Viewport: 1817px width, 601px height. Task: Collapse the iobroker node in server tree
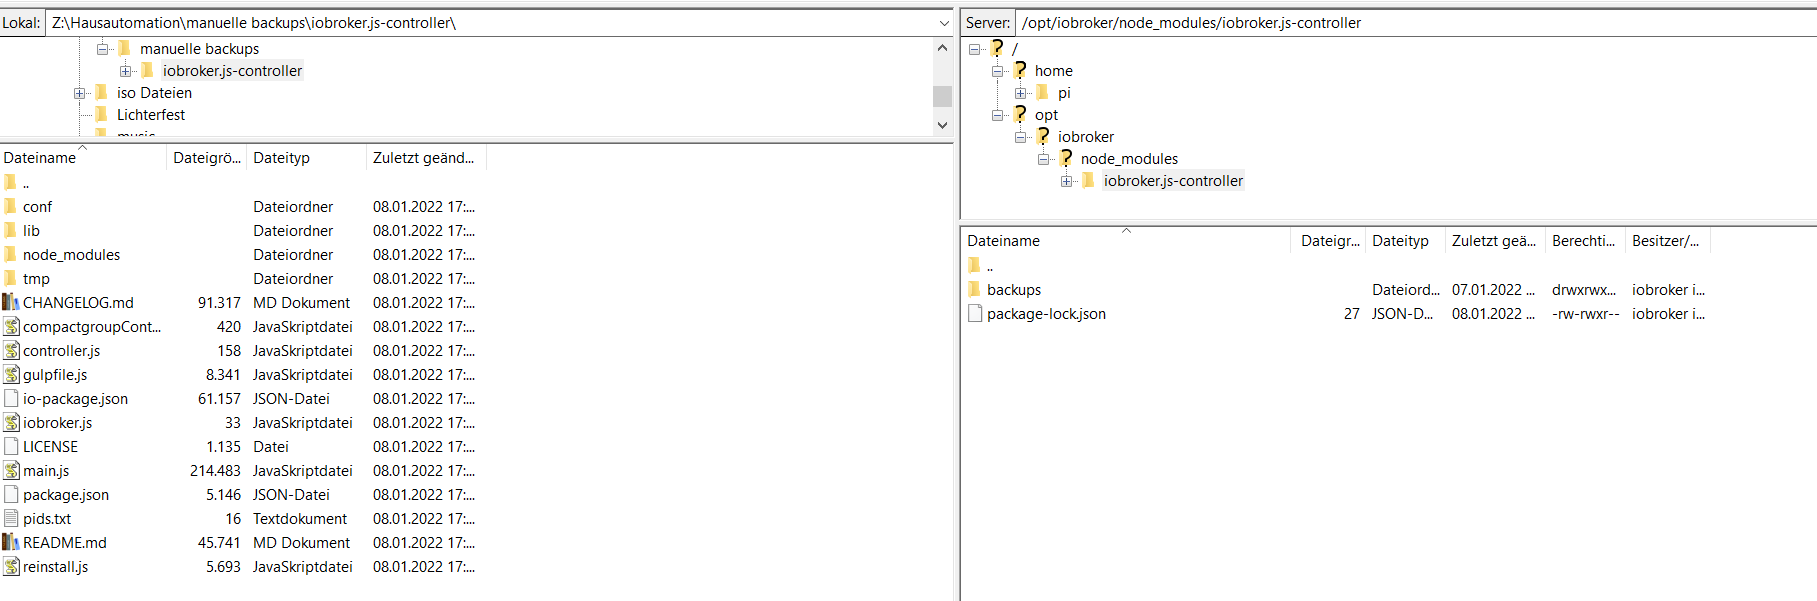click(x=1020, y=136)
